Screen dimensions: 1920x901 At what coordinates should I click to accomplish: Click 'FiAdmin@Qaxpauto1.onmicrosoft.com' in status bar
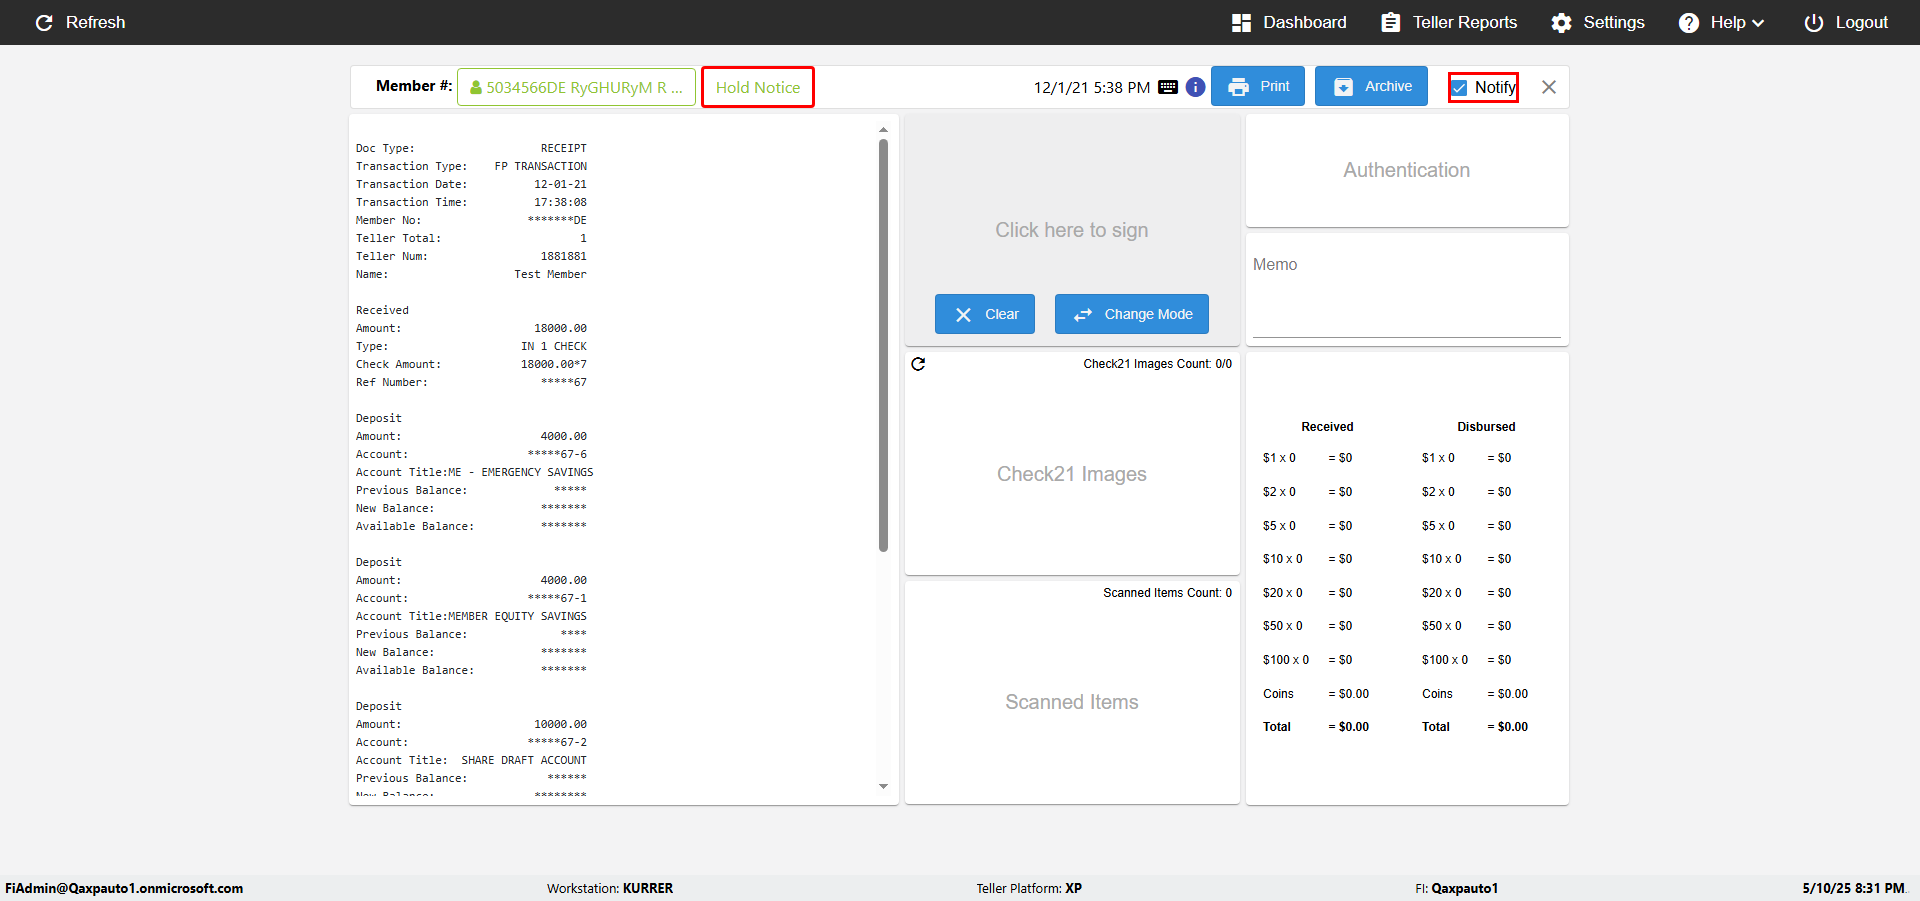(124, 888)
